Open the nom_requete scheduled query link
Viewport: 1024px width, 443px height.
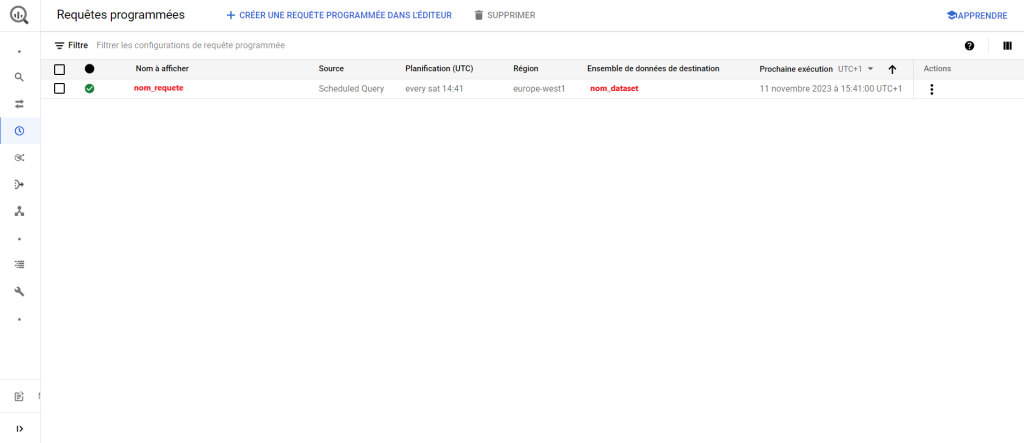(x=159, y=89)
